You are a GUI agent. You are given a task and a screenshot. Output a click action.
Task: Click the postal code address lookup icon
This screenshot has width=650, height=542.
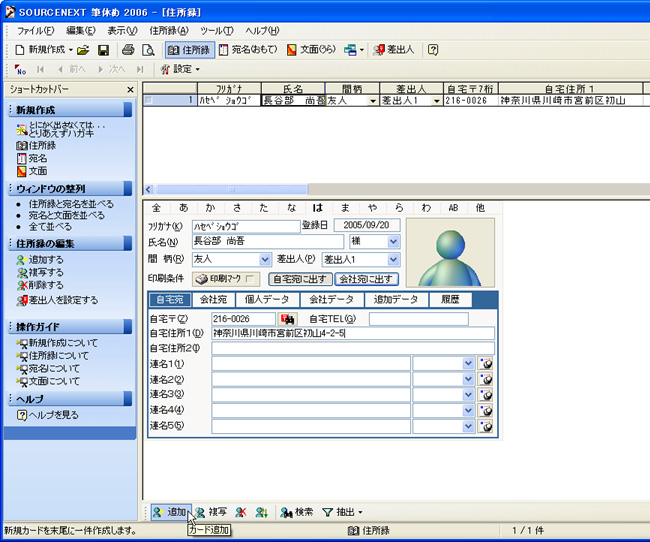(288, 319)
